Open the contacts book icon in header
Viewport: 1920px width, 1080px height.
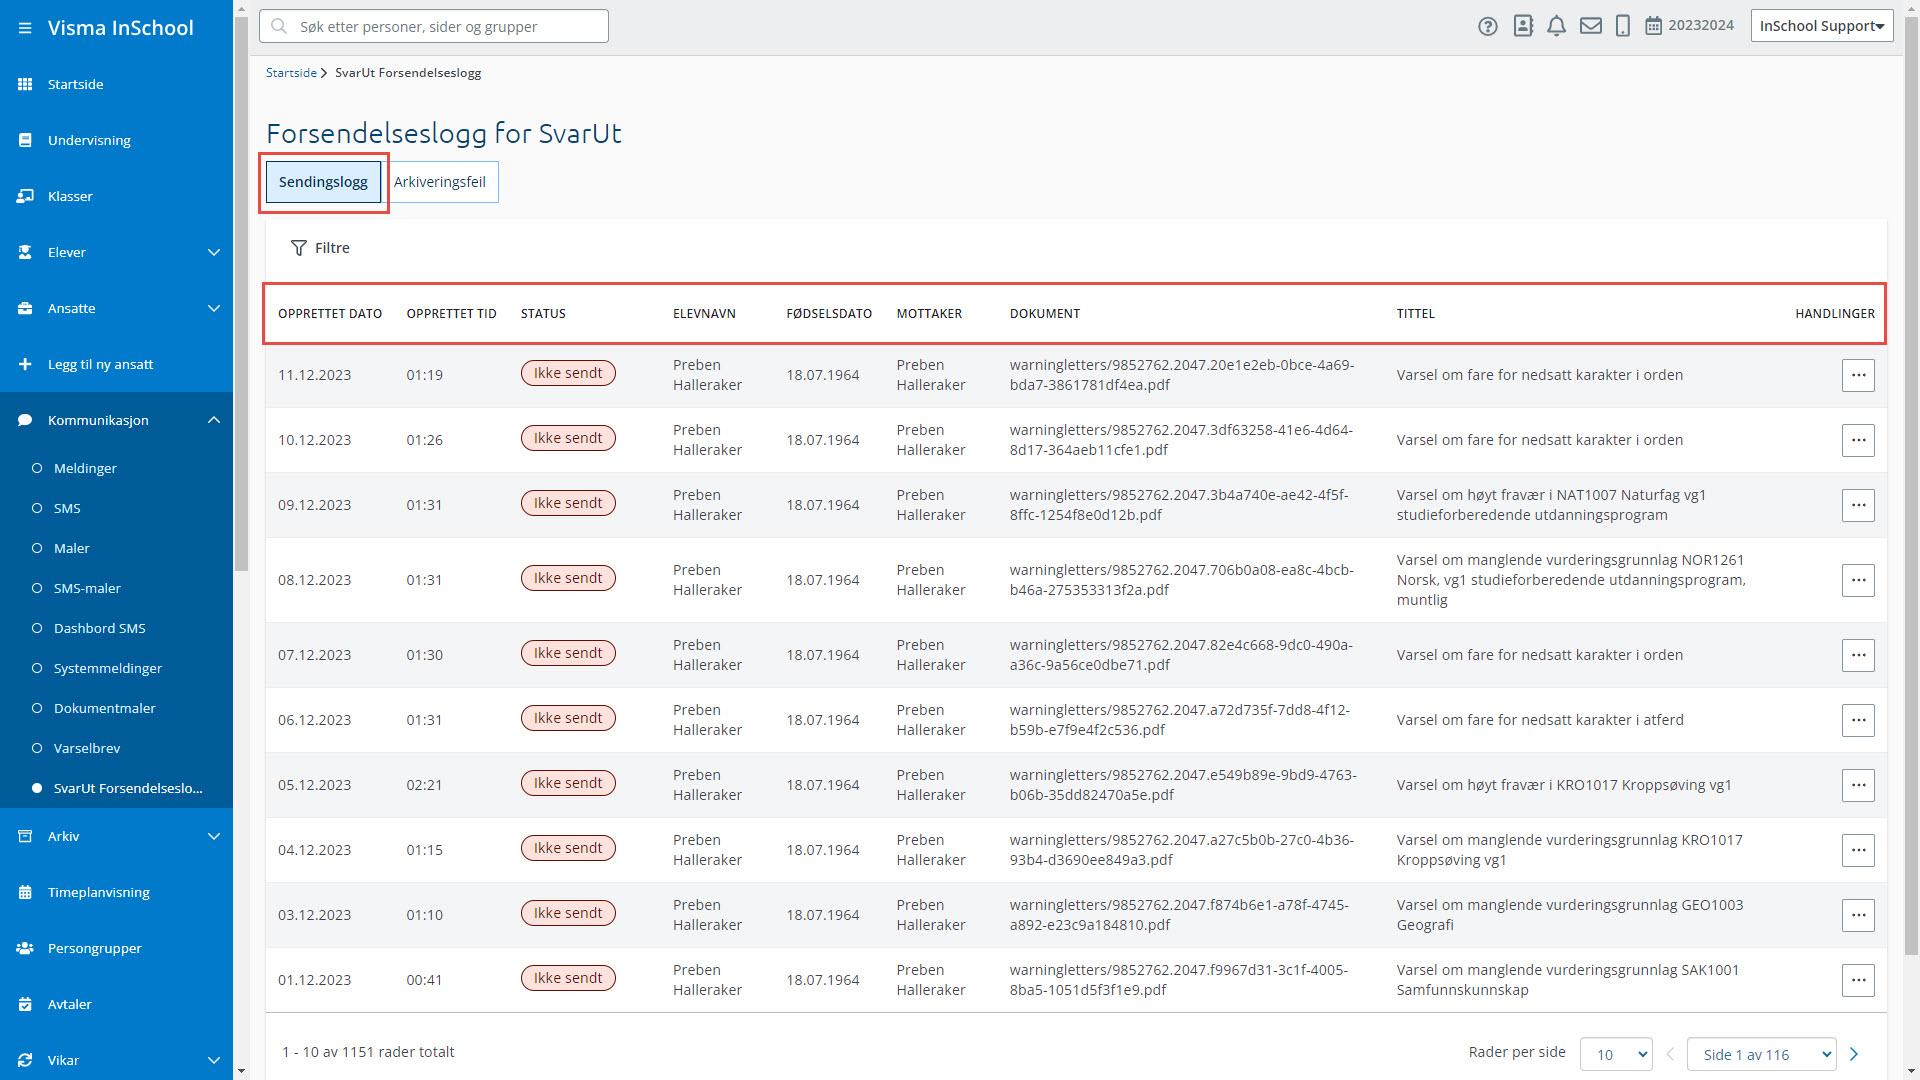pos(1523,26)
